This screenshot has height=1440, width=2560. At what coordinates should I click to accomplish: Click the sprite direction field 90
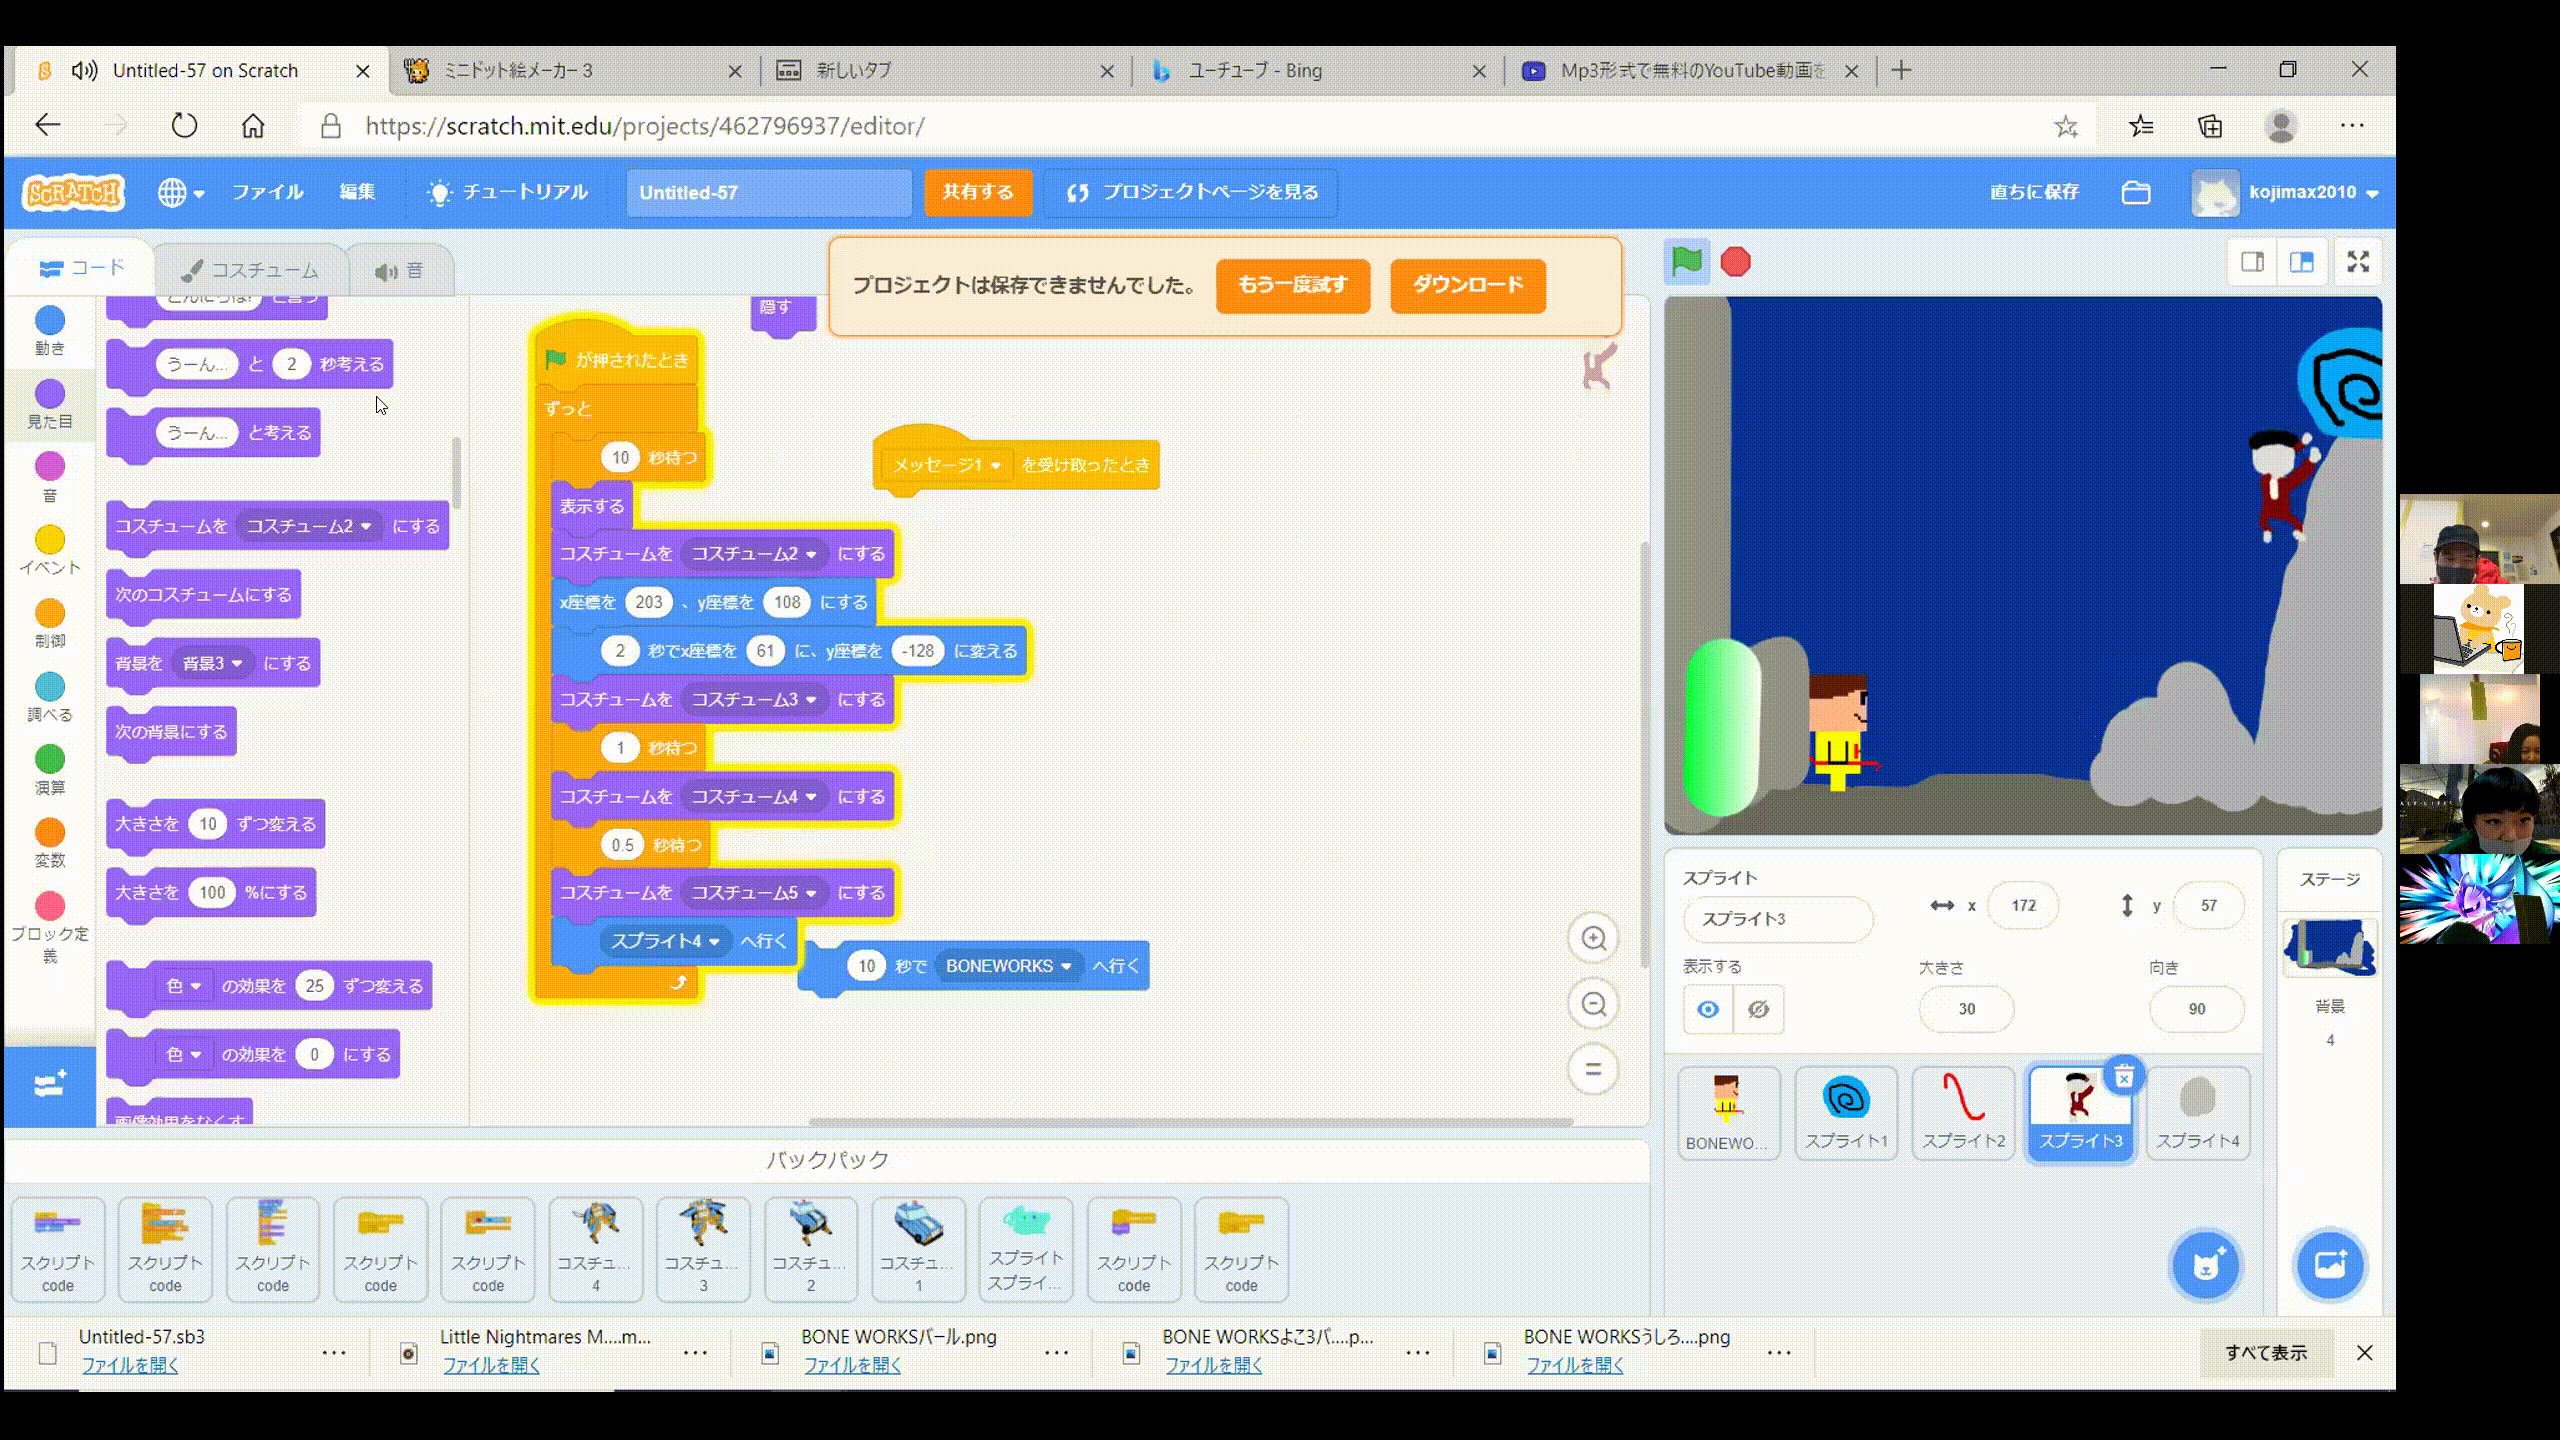pyautogui.click(x=2196, y=1009)
